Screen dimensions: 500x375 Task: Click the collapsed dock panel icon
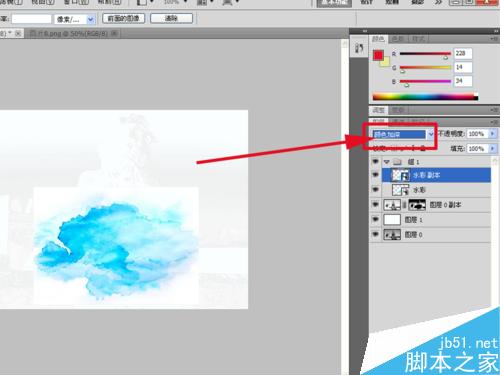tap(359, 49)
